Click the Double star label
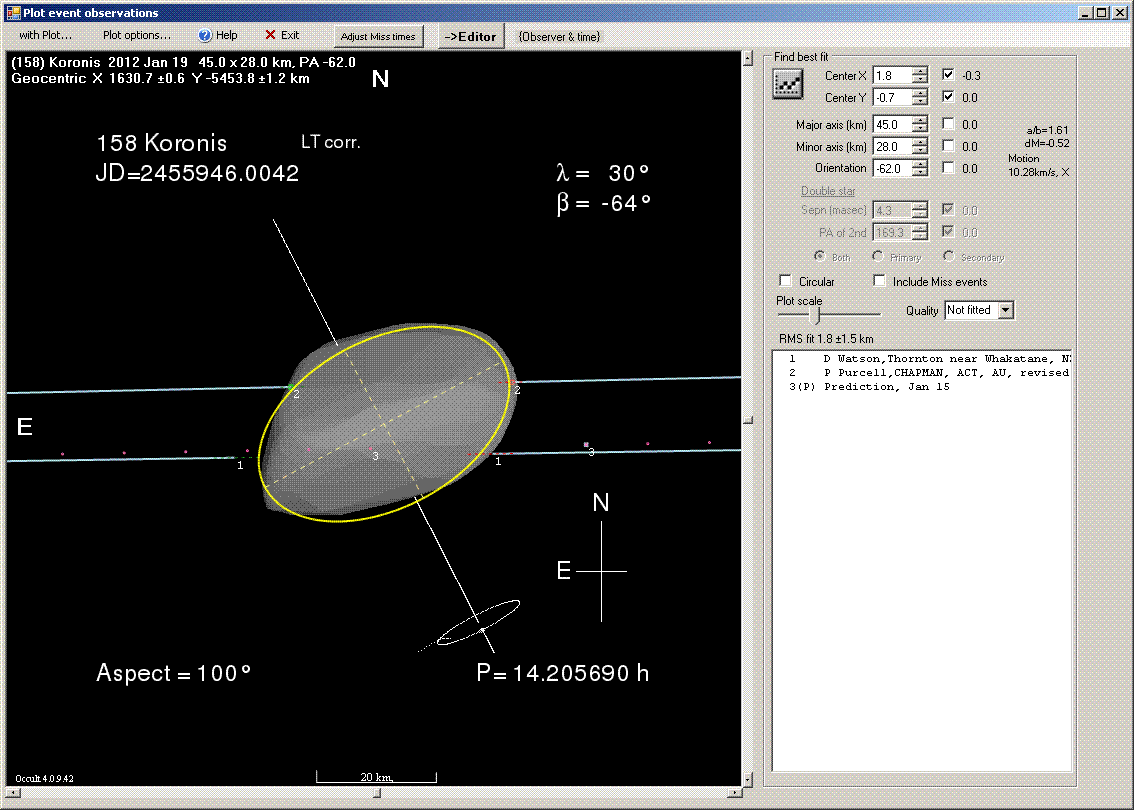The height and width of the screenshot is (810, 1134). pos(828,191)
